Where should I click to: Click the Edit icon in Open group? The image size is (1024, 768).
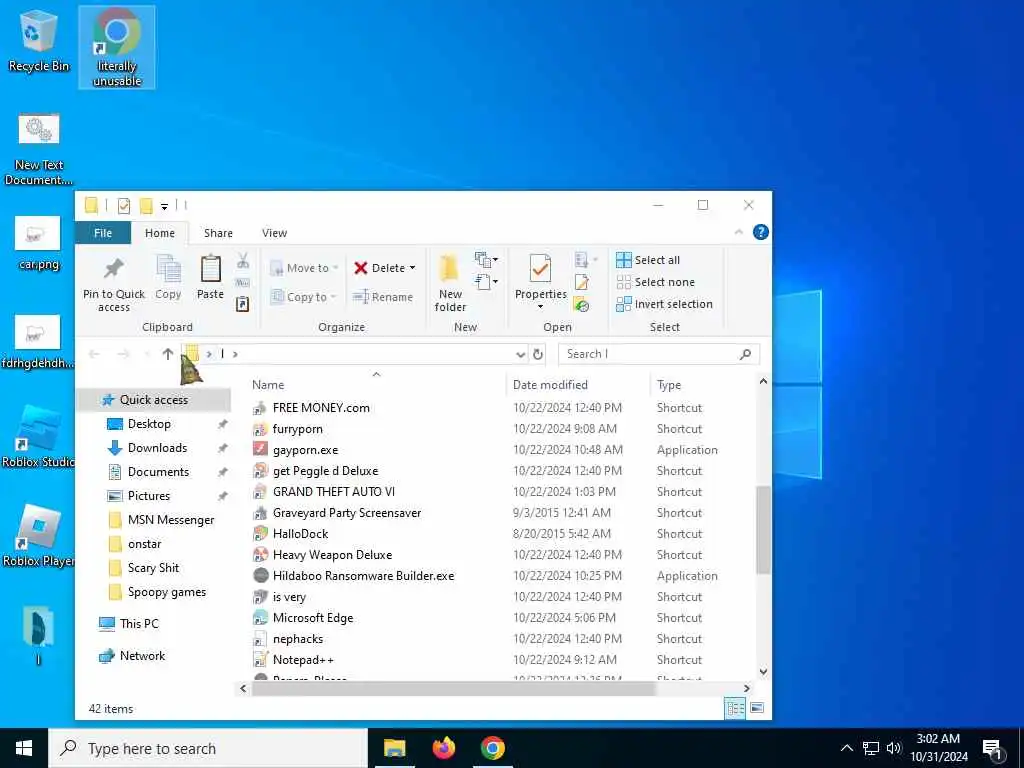[x=581, y=282]
